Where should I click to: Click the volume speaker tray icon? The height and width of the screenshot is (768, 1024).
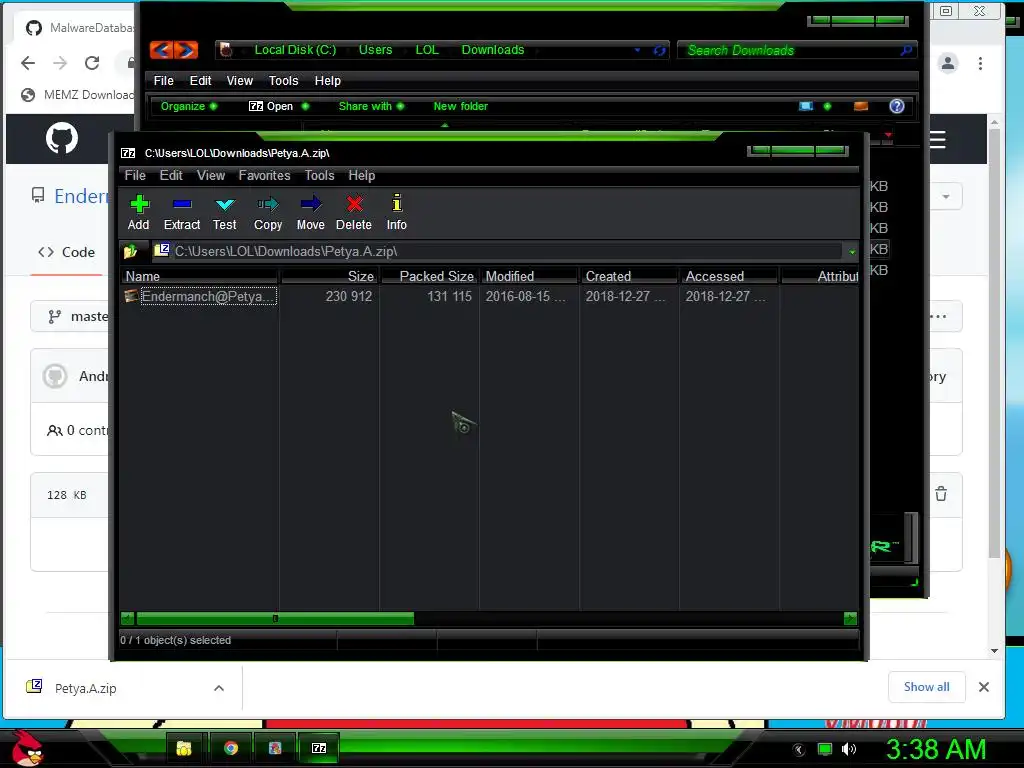tap(849, 749)
